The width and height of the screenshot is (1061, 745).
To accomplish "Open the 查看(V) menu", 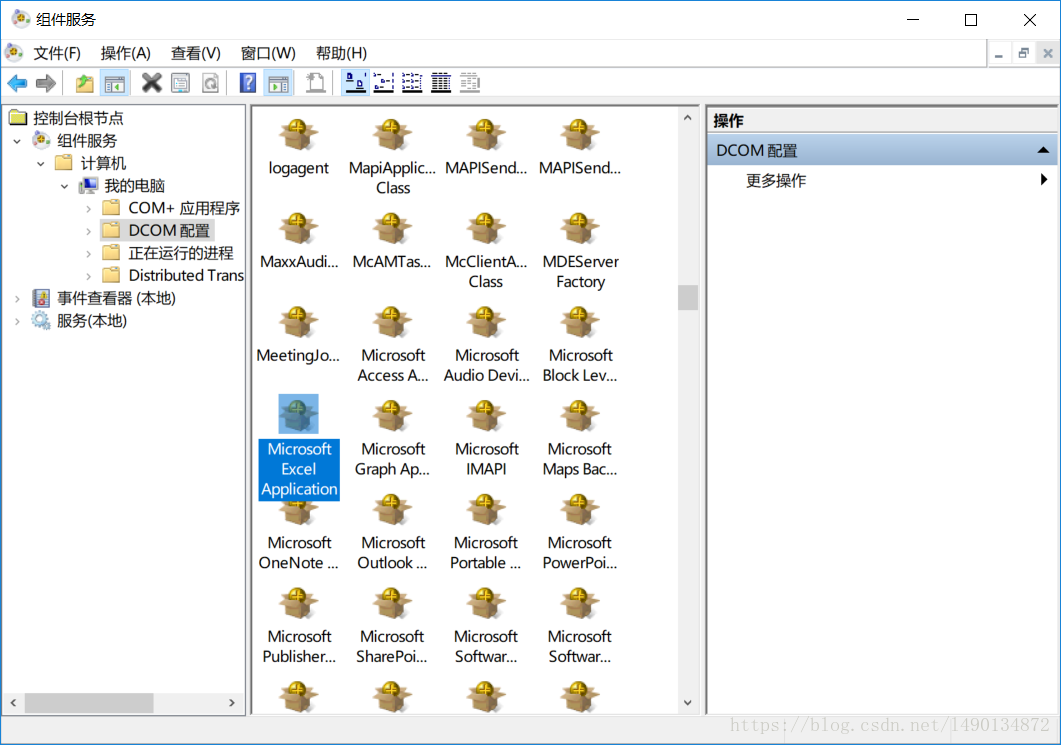I will coord(196,53).
